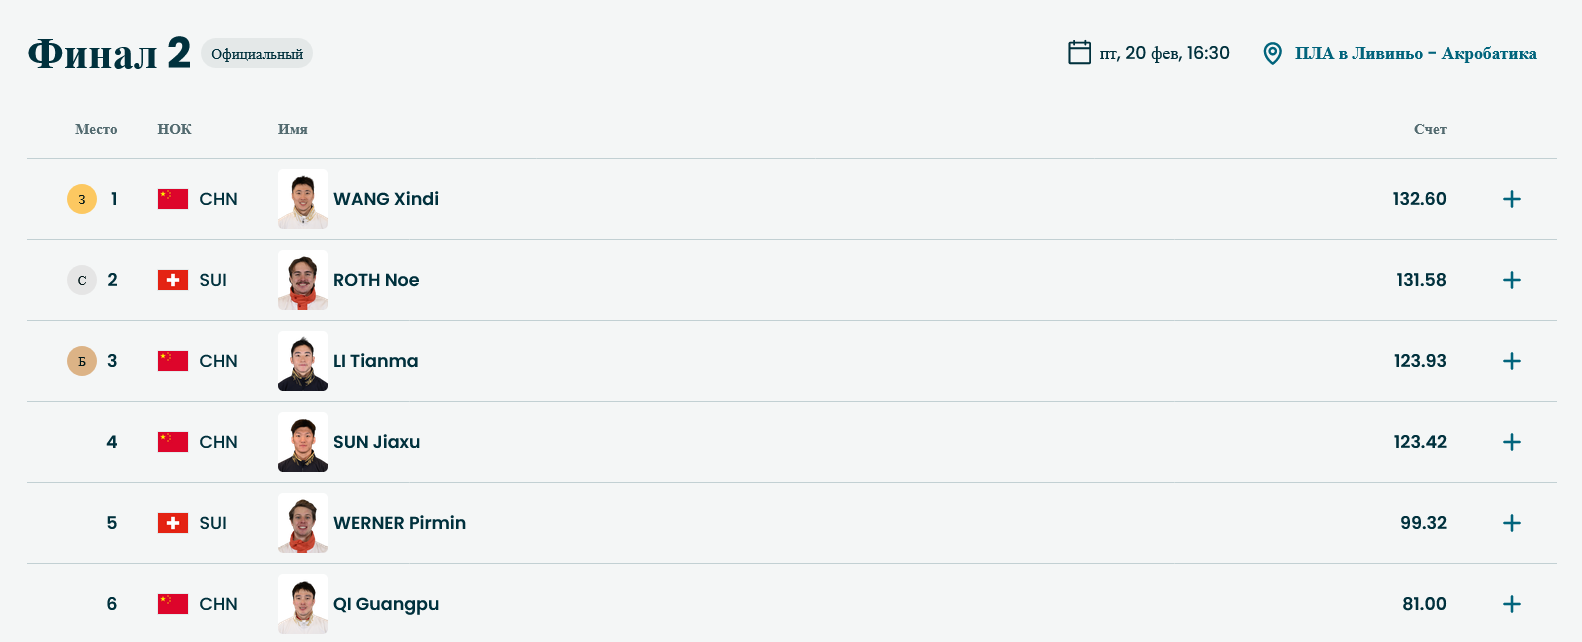Click the silver medal badge for second place

[82, 280]
